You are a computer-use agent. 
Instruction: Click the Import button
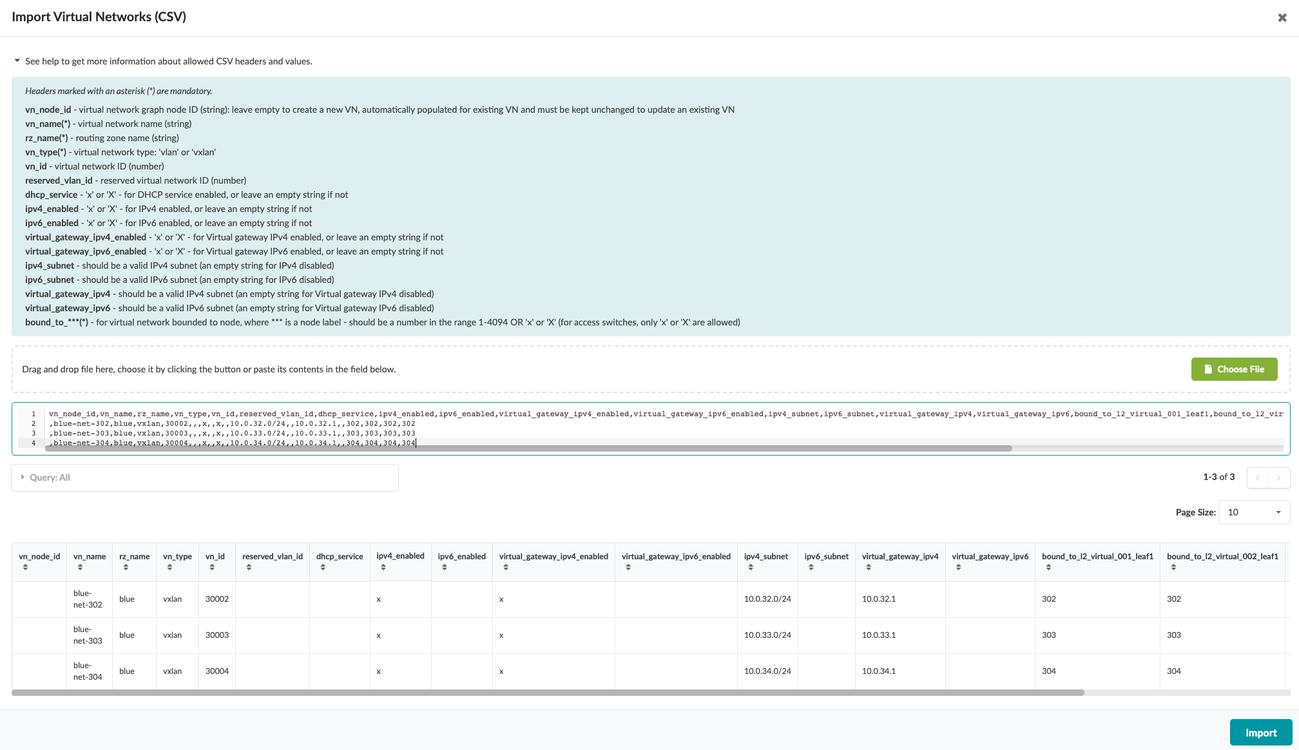(1260, 732)
